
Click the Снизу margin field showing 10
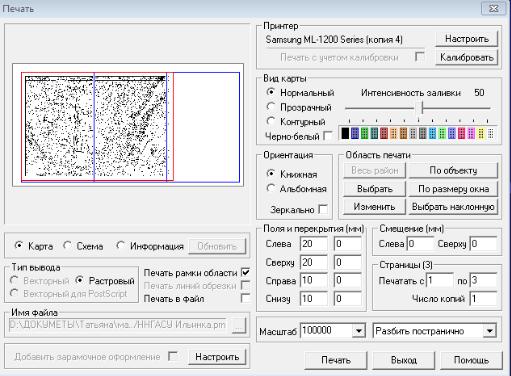pyautogui.click(x=313, y=299)
